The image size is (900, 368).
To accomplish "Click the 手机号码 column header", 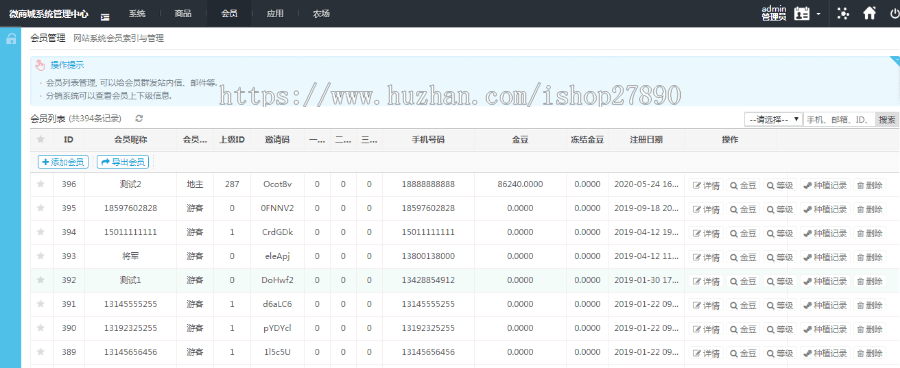I will [428, 140].
